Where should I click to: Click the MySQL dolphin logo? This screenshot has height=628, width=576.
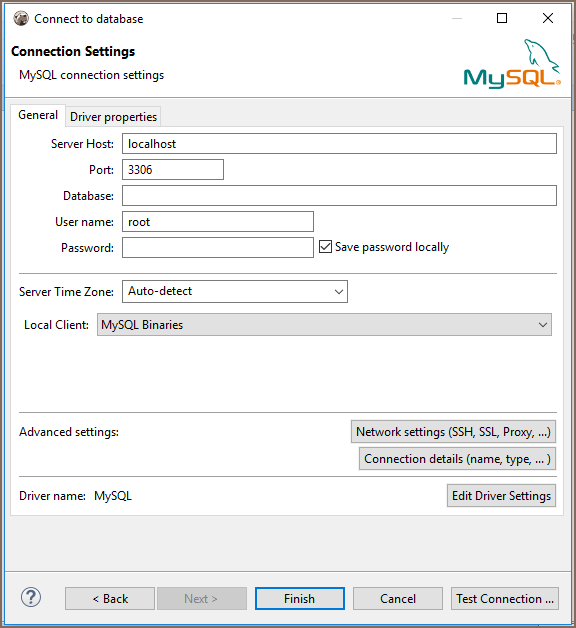[512, 63]
